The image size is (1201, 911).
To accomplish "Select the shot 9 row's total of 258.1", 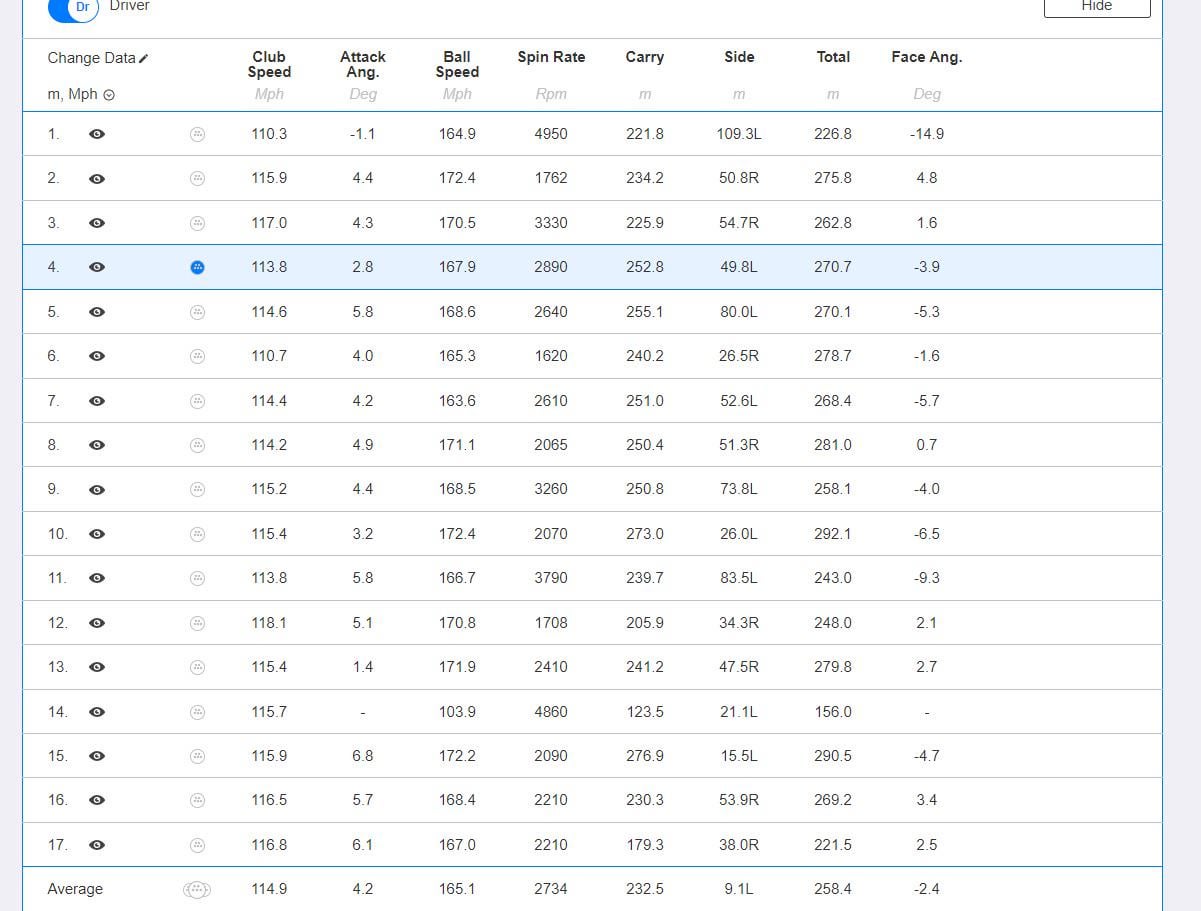I will 832,490.
